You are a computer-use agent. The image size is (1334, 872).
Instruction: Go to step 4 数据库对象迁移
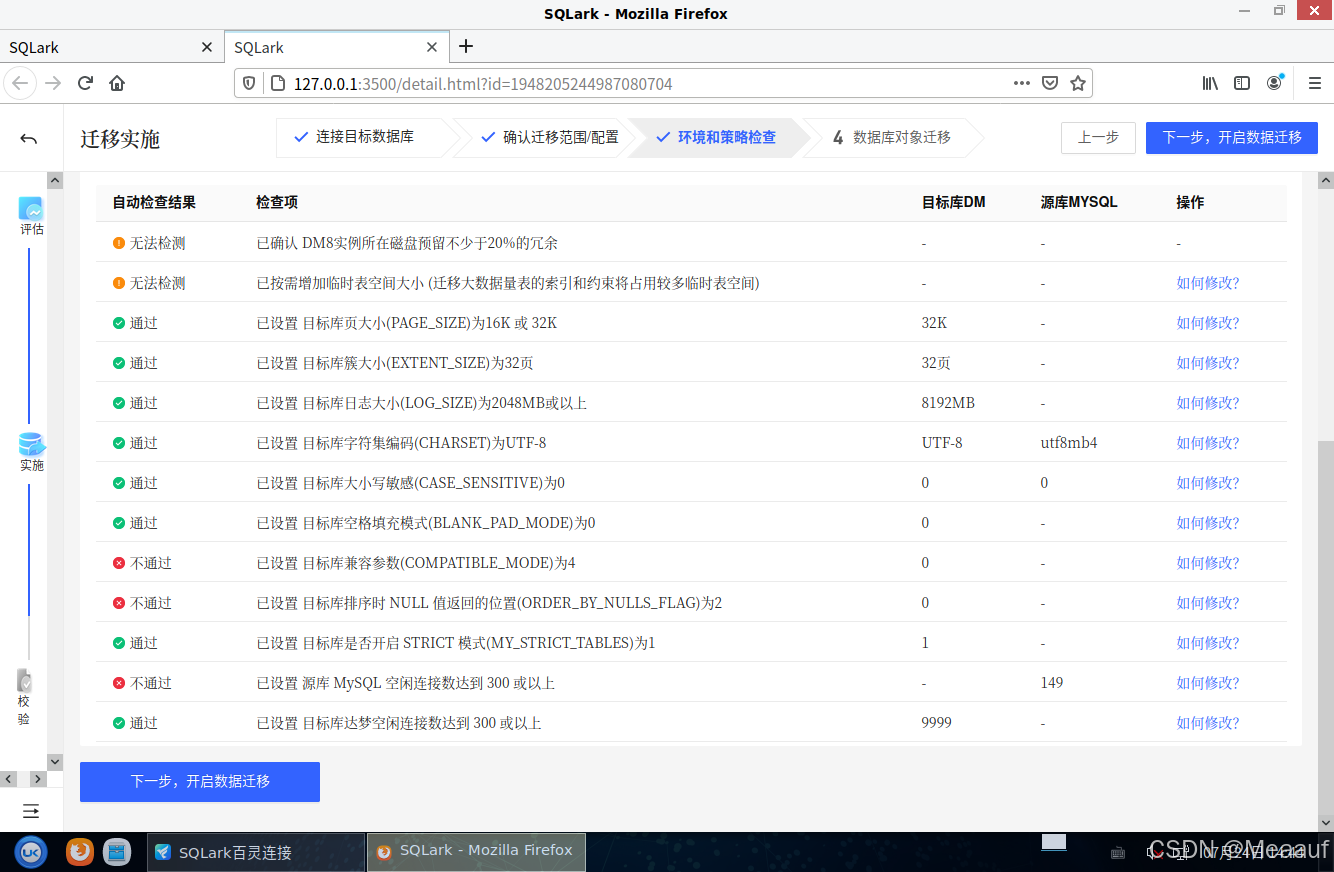(x=892, y=137)
